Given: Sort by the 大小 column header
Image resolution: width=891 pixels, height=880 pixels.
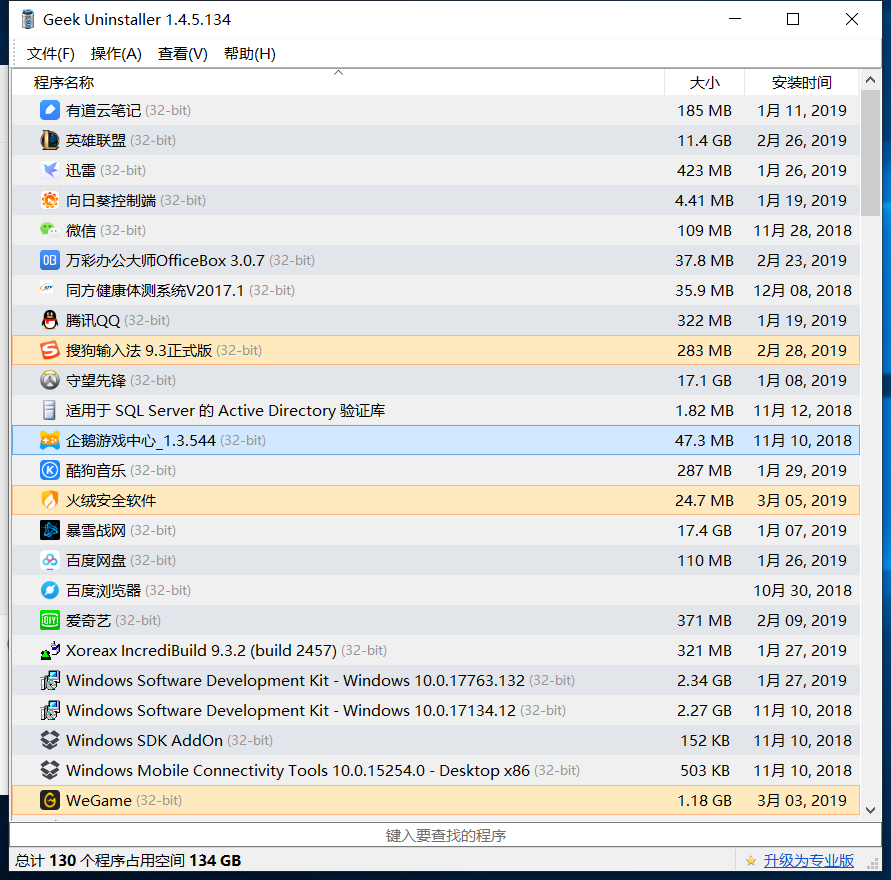Looking at the screenshot, I should pyautogui.click(x=704, y=82).
